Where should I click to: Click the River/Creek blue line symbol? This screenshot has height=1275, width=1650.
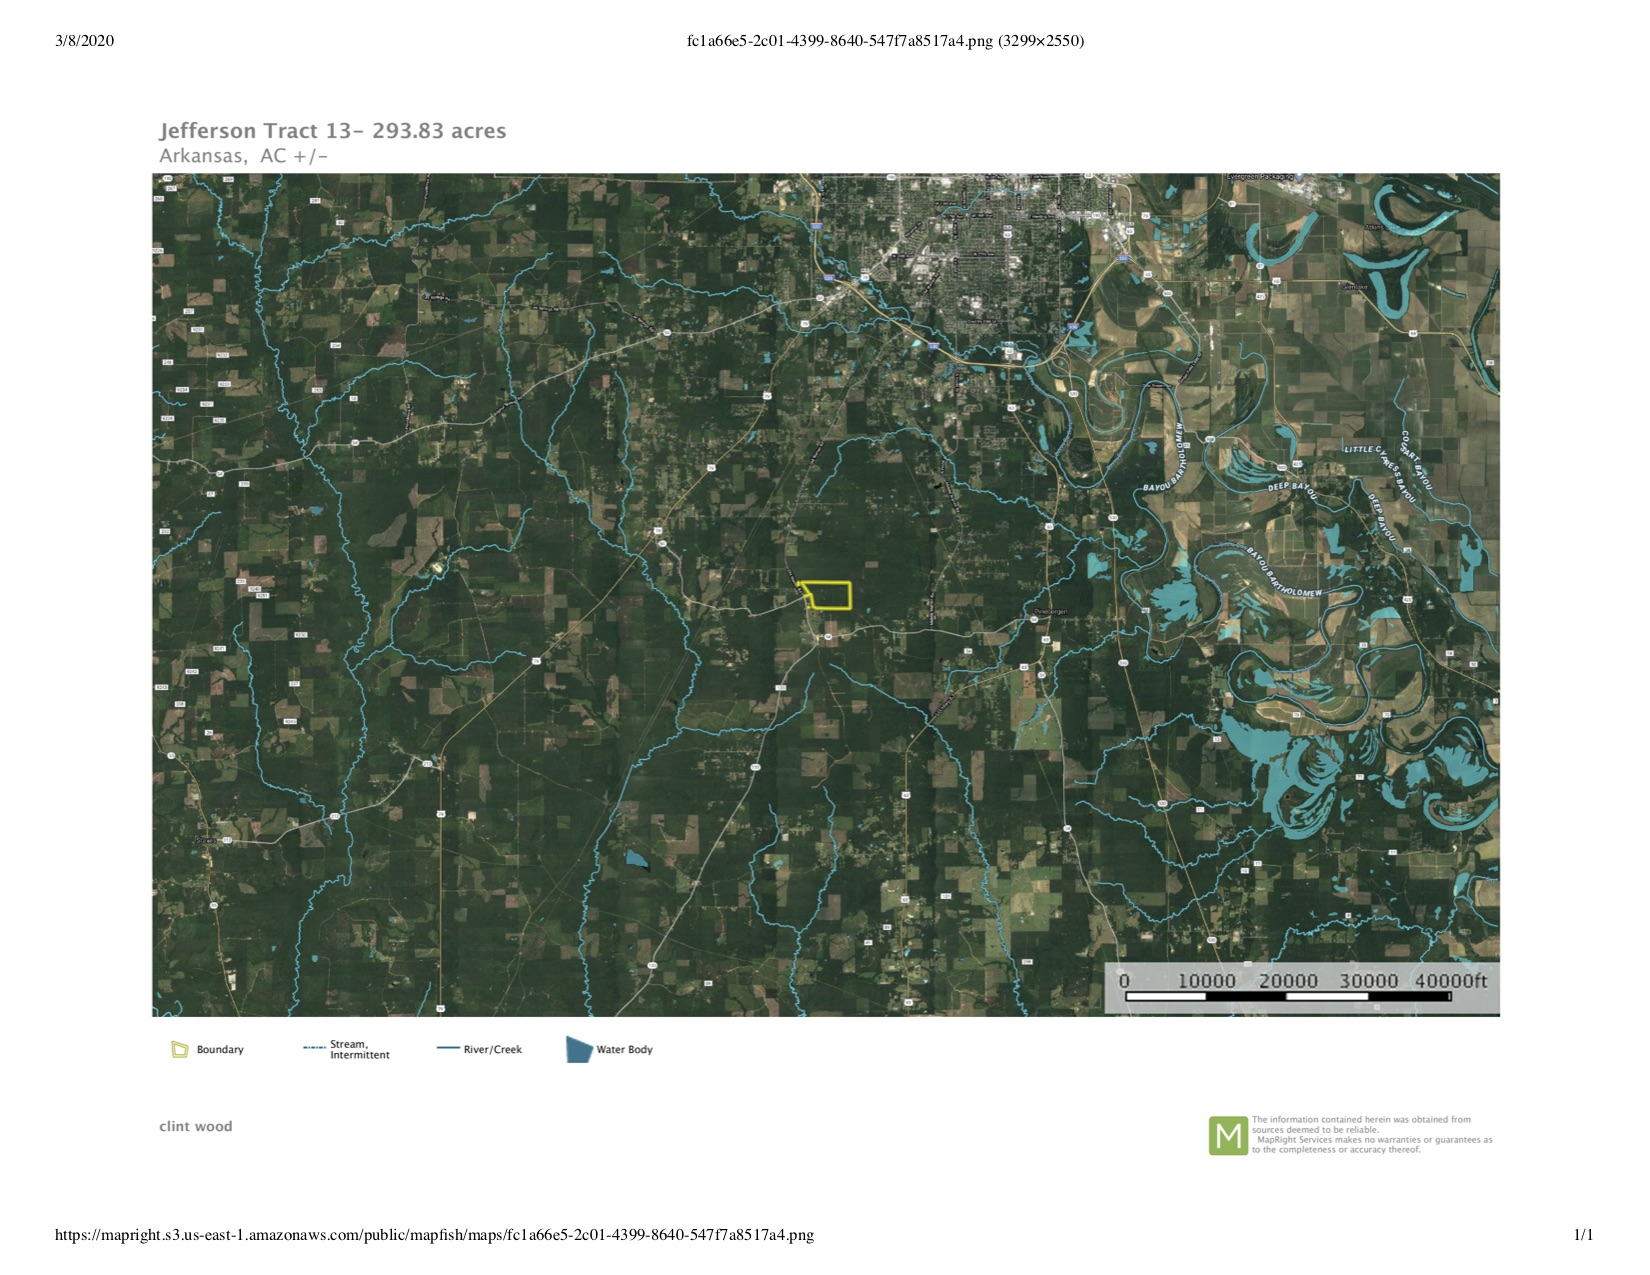(x=447, y=1048)
